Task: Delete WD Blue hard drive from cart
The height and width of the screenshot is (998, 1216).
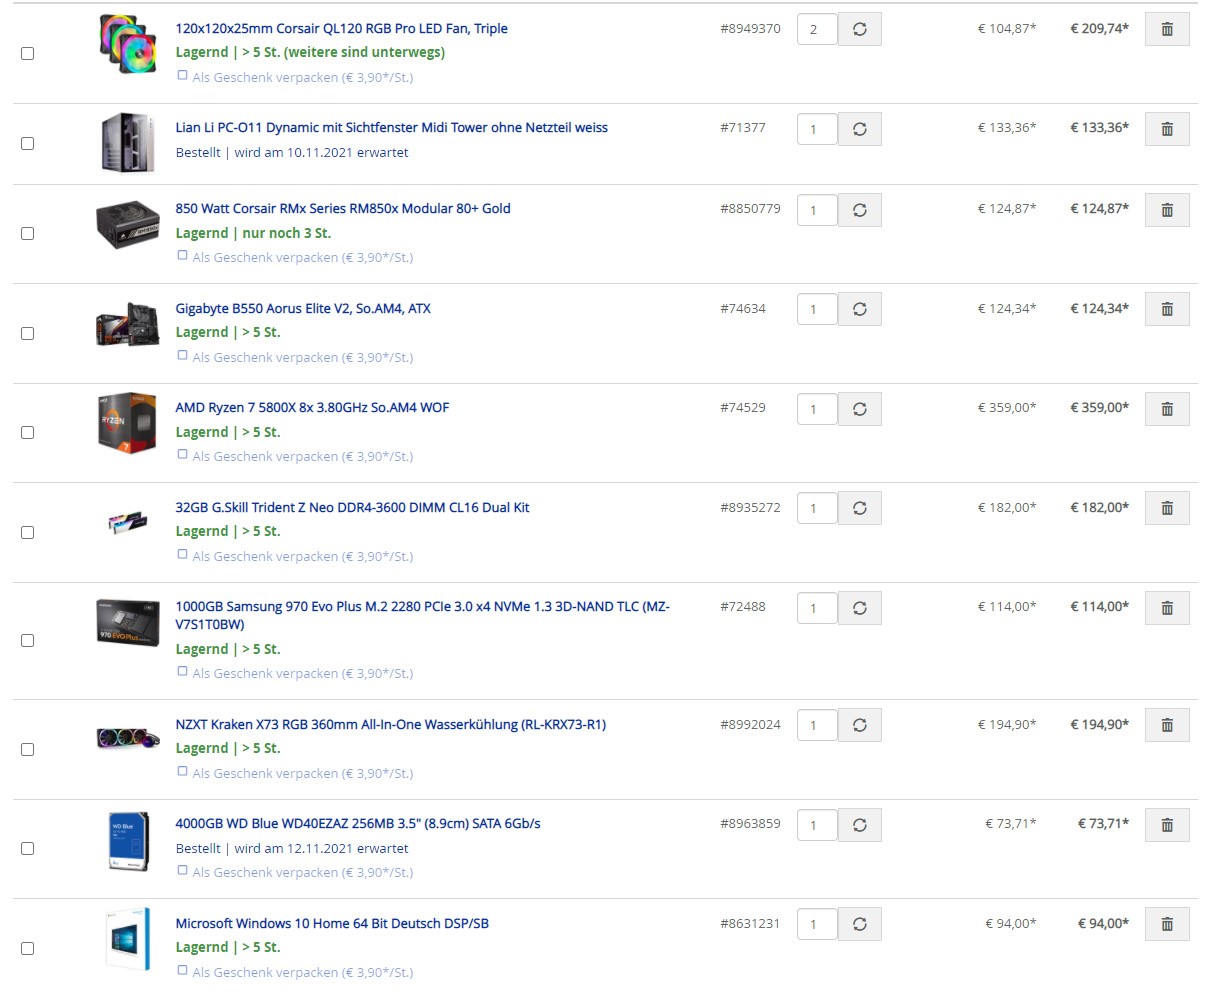Action: [x=1167, y=825]
